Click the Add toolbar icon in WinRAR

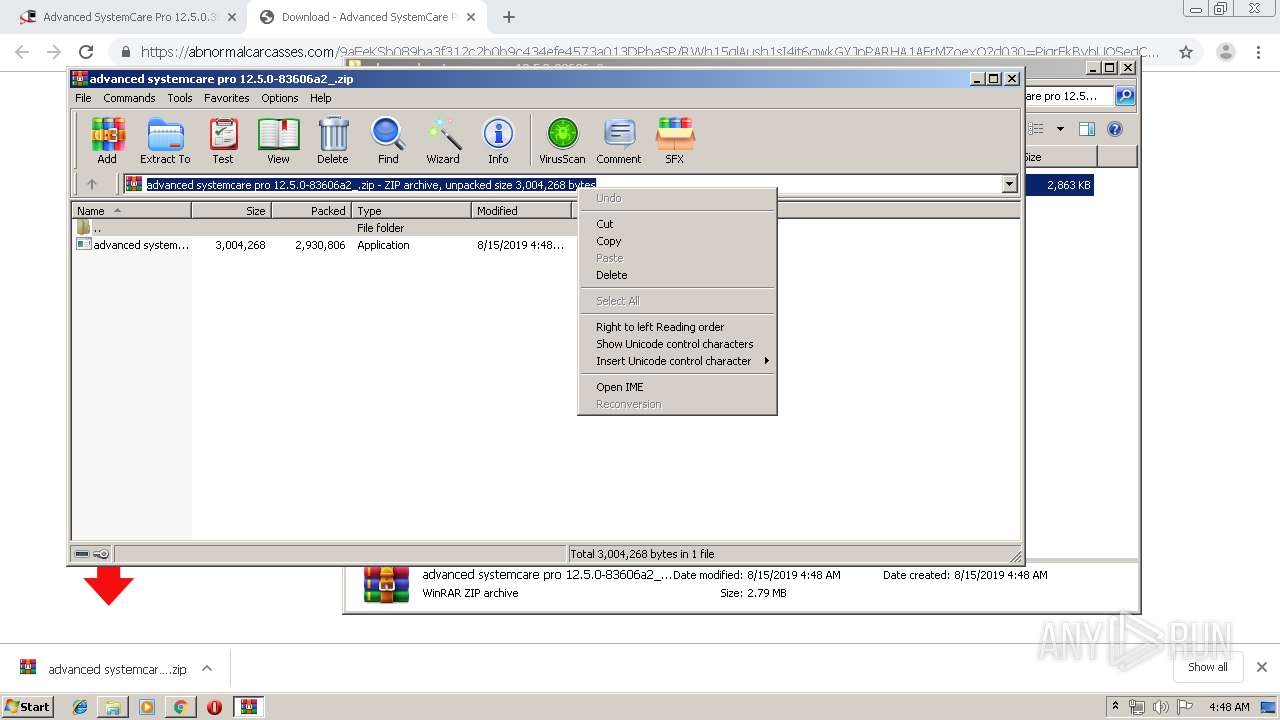[107, 140]
